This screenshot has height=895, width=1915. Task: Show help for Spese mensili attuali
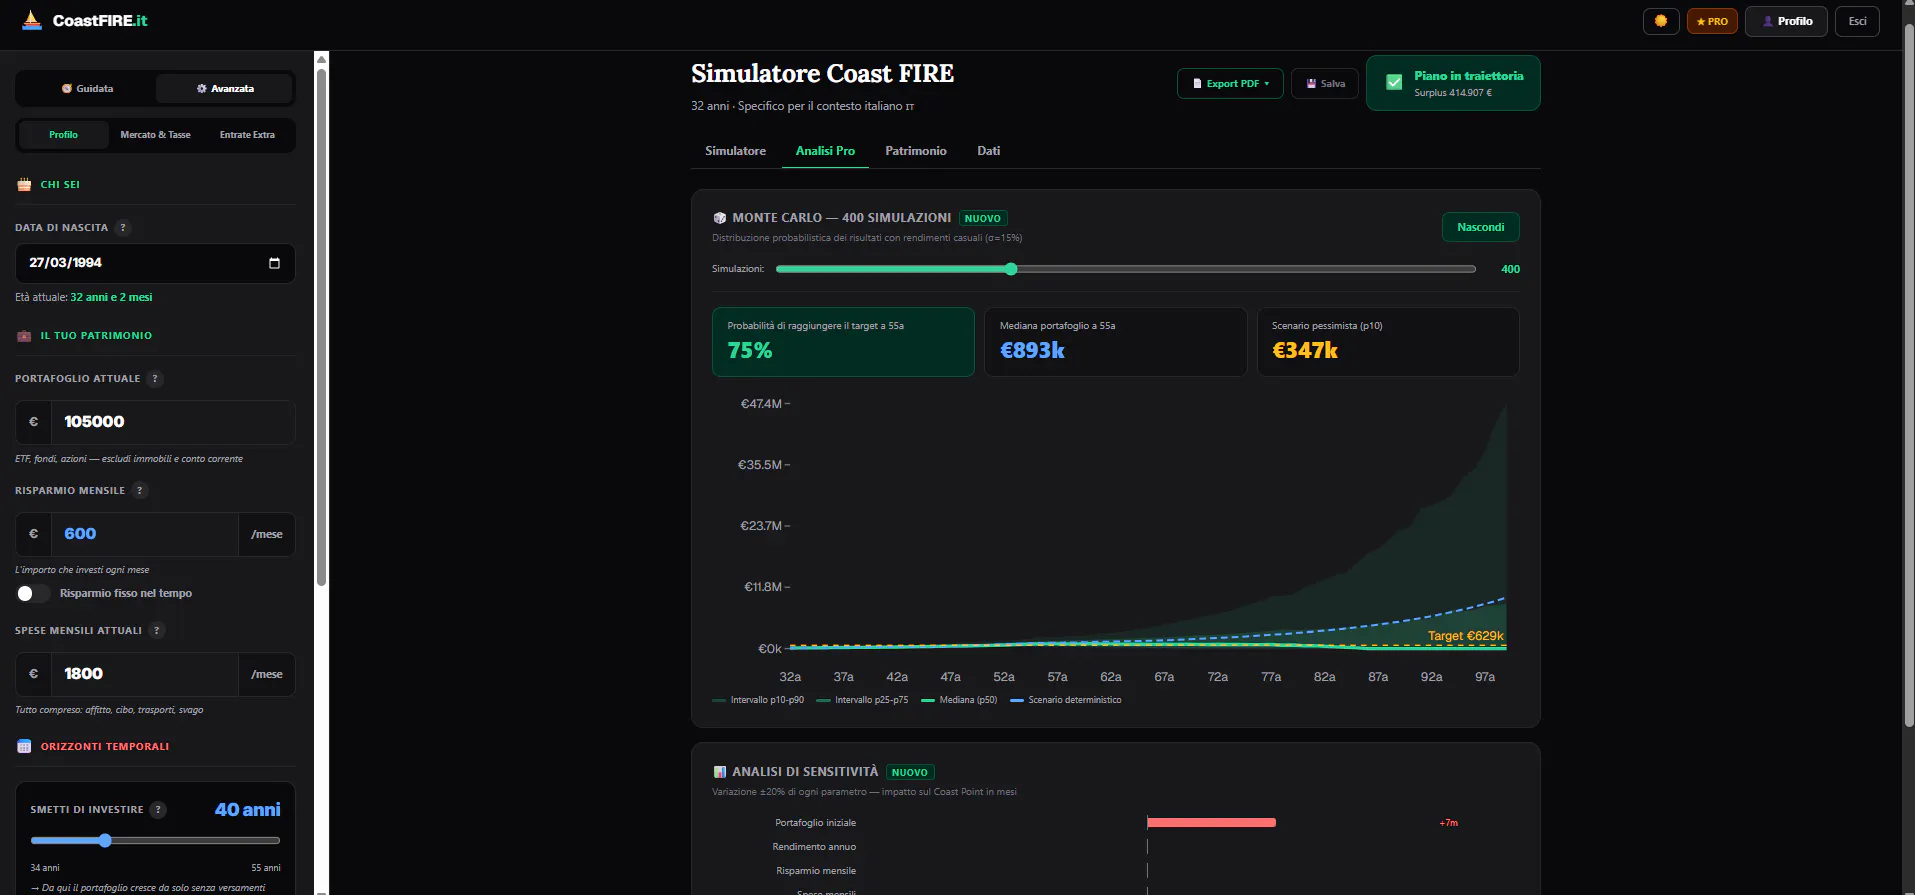point(157,631)
